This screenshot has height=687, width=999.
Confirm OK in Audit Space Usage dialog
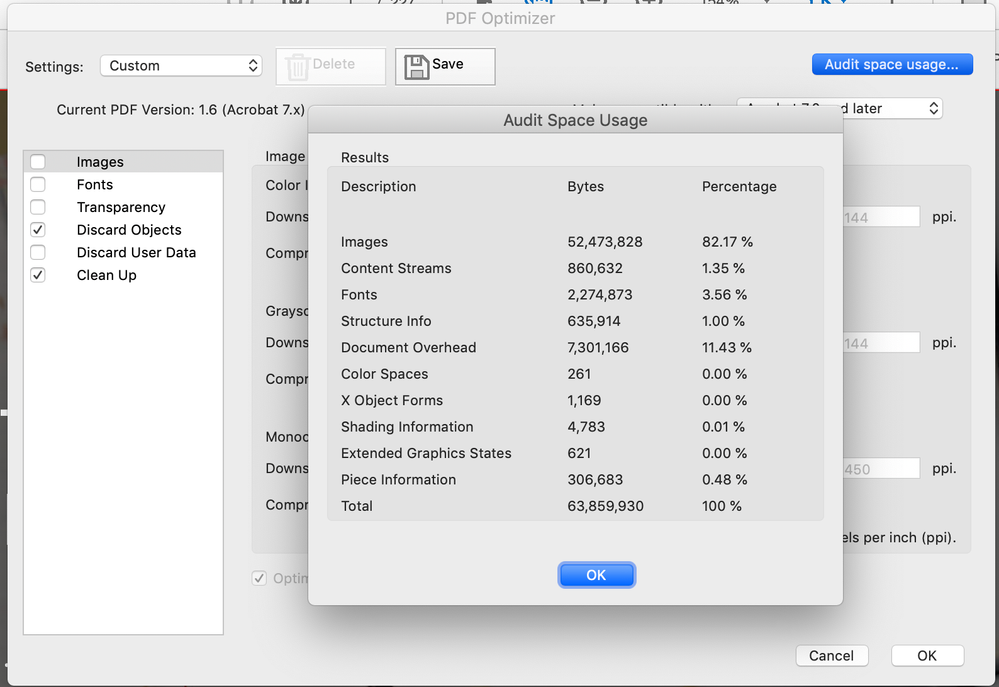tap(596, 575)
